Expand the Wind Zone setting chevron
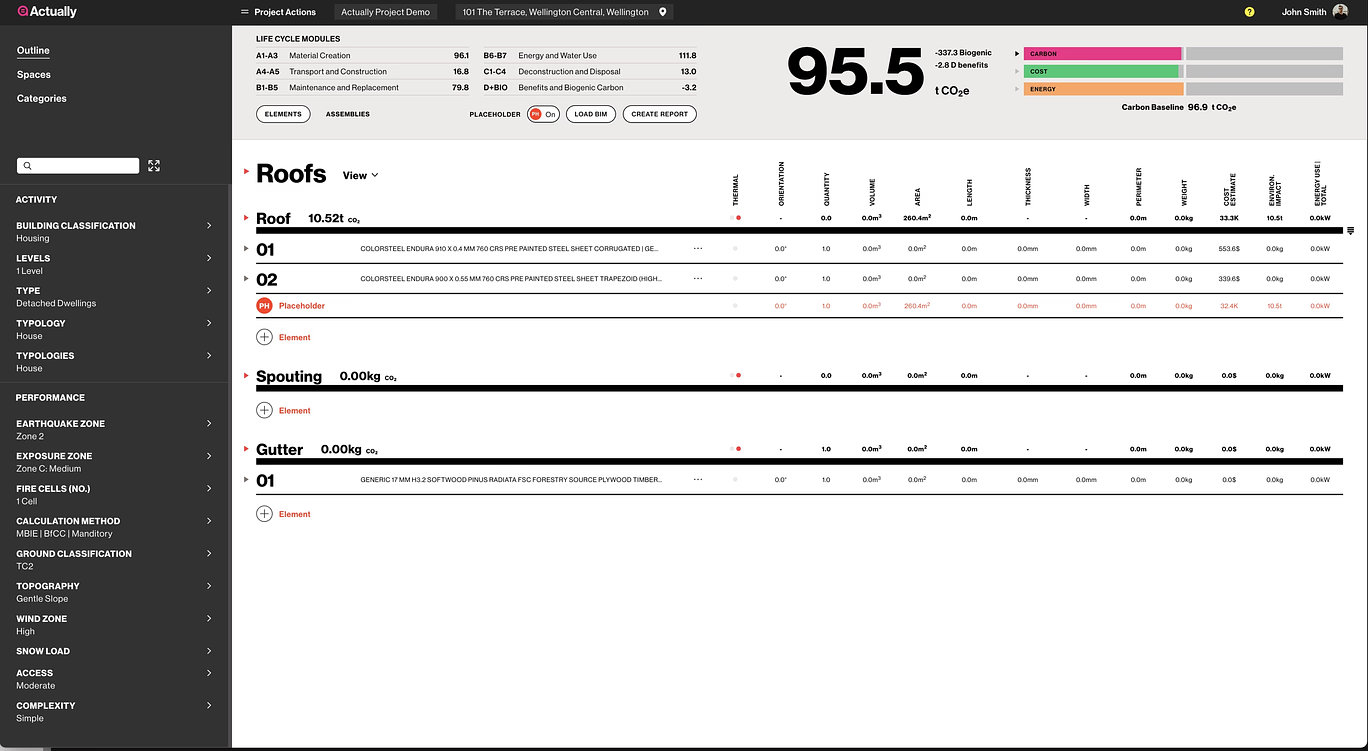The height and width of the screenshot is (751, 1368). tap(209, 619)
